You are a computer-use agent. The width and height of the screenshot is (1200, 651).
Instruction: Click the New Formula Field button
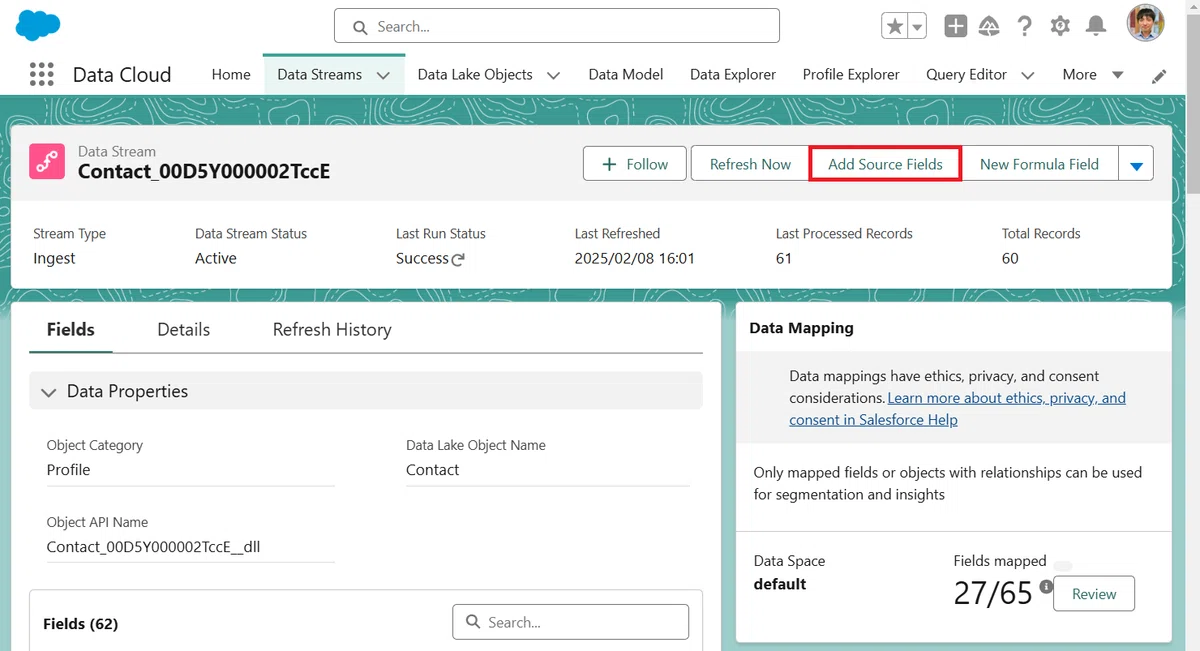click(x=1039, y=164)
